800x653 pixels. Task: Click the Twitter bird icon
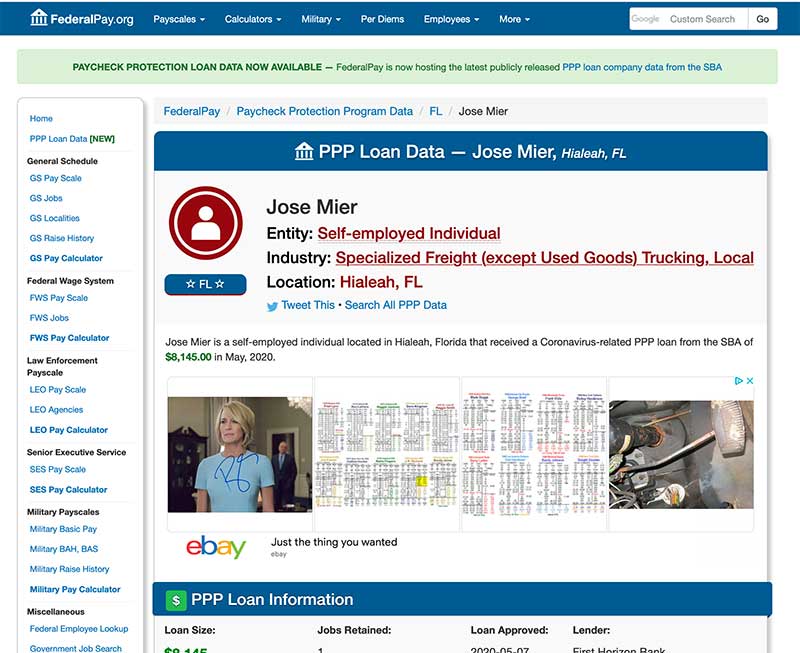pyautogui.click(x=272, y=306)
